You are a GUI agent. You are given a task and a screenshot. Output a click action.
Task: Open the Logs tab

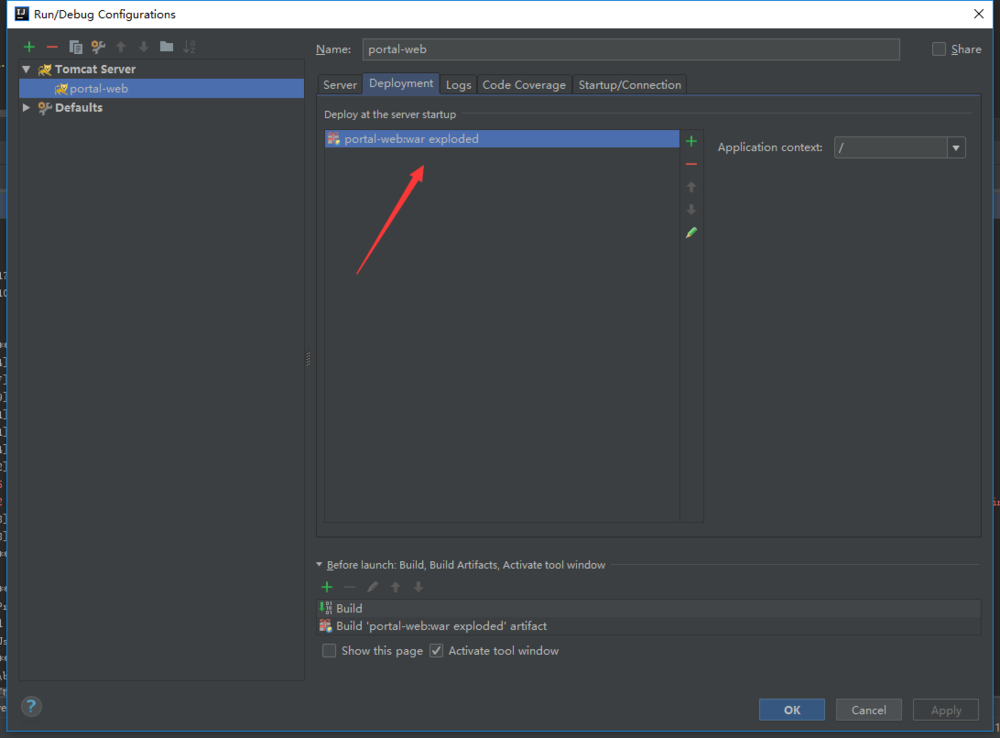pyautogui.click(x=459, y=85)
